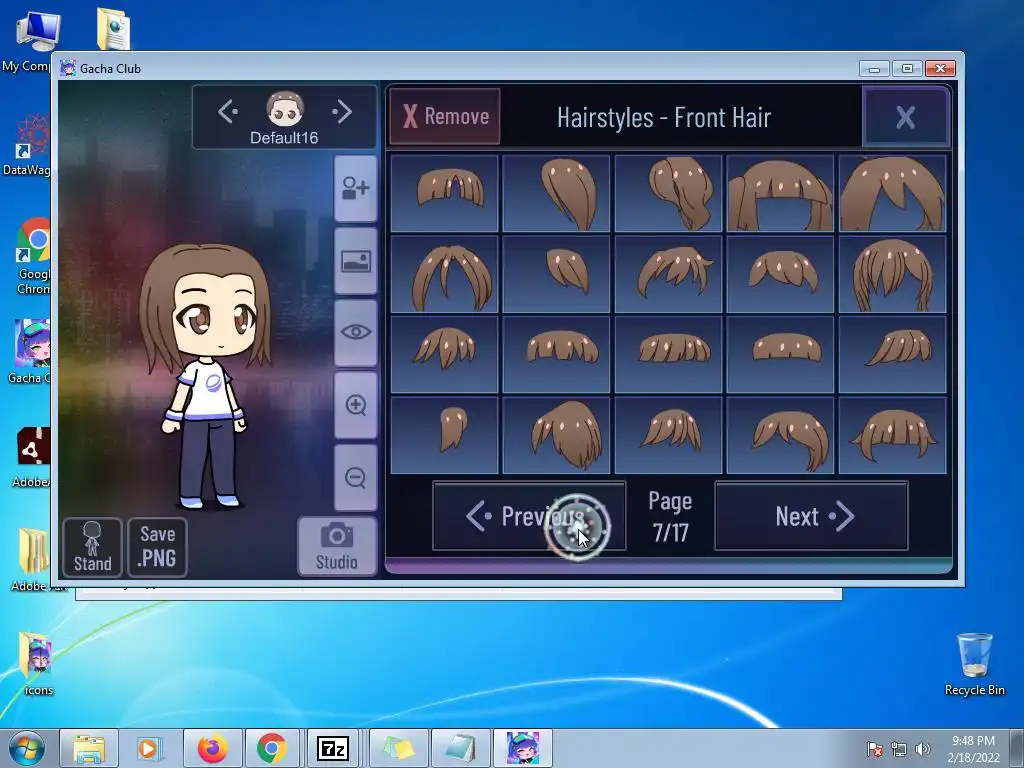Viewport: 1024px width, 768px height.
Task: Open File Explorer from taskbar
Action: point(89,748)
